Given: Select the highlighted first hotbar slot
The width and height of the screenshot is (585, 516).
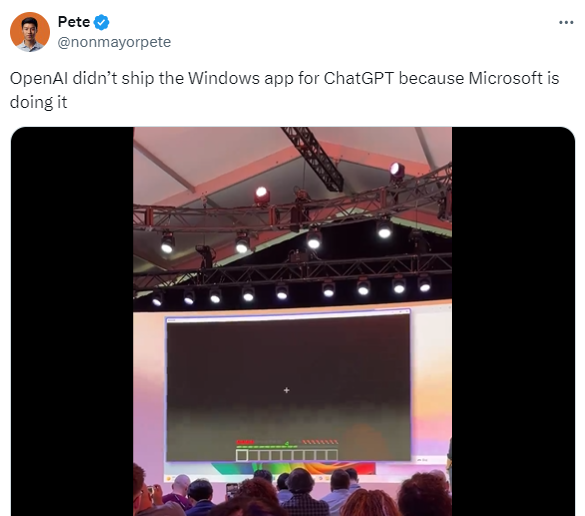Looking at the screenshot, I should tap(242, 455).
